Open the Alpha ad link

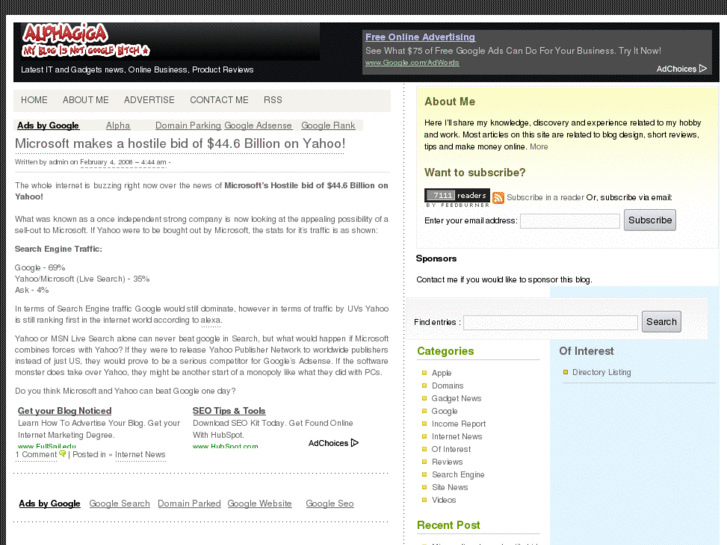[x=118, y=126]
